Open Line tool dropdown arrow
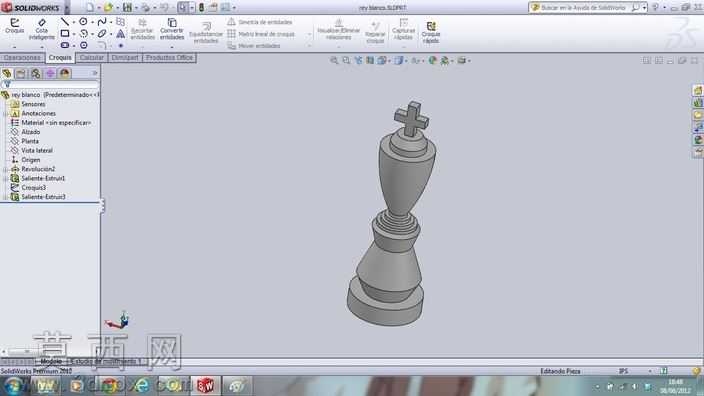 (73, 22)
